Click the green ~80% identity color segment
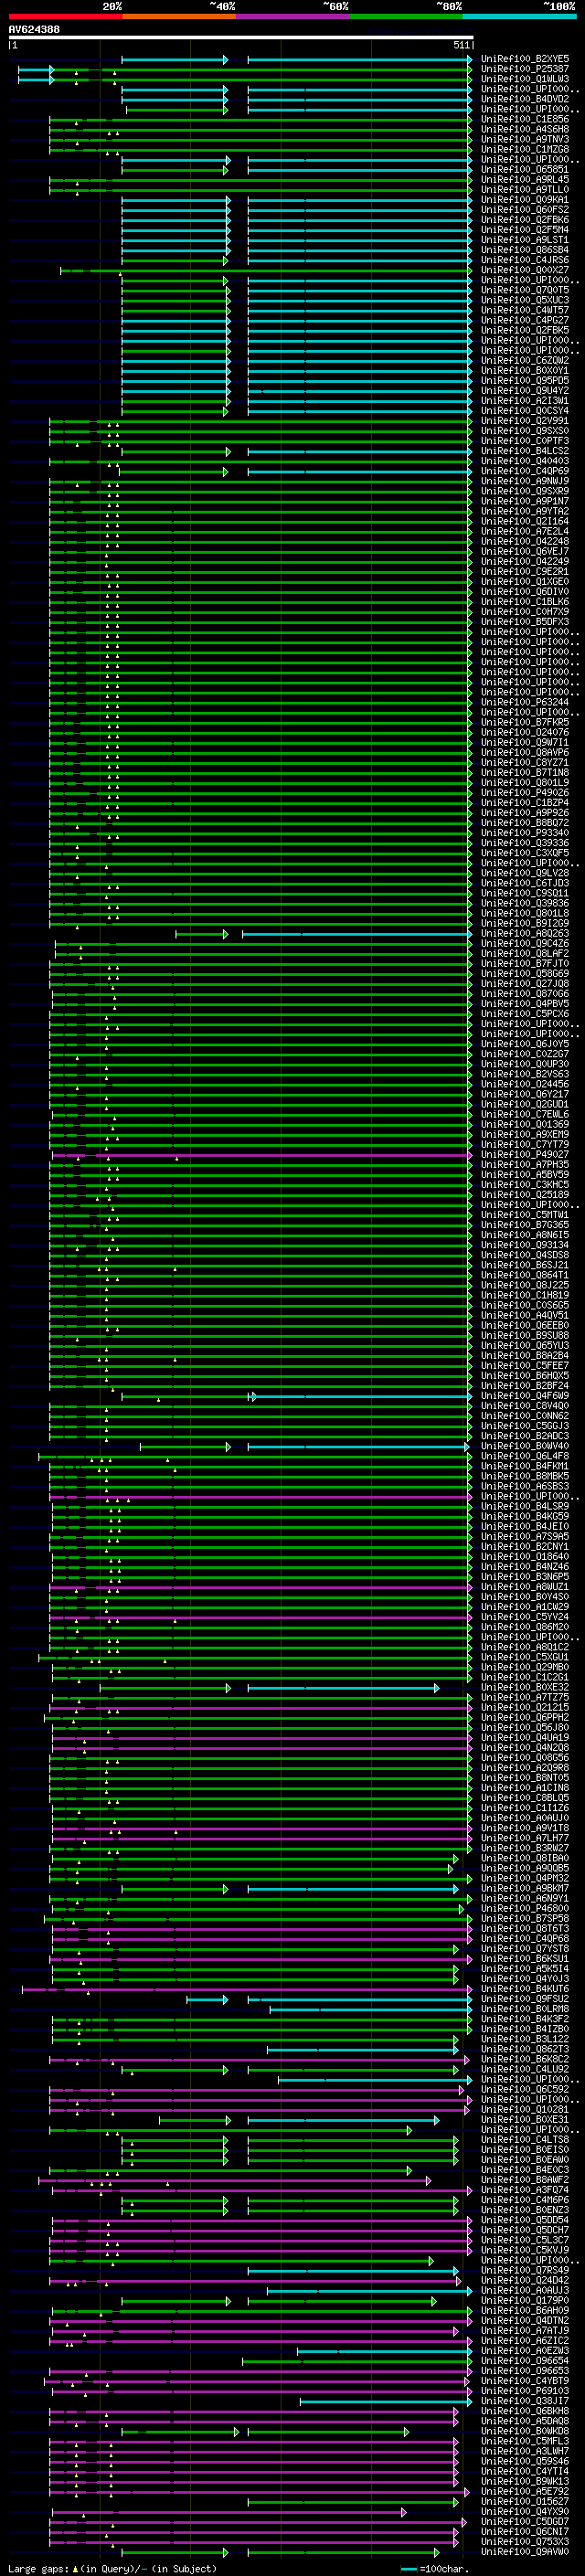Image resolution: width=585 pixels, height=2576 pixels. 406,16
